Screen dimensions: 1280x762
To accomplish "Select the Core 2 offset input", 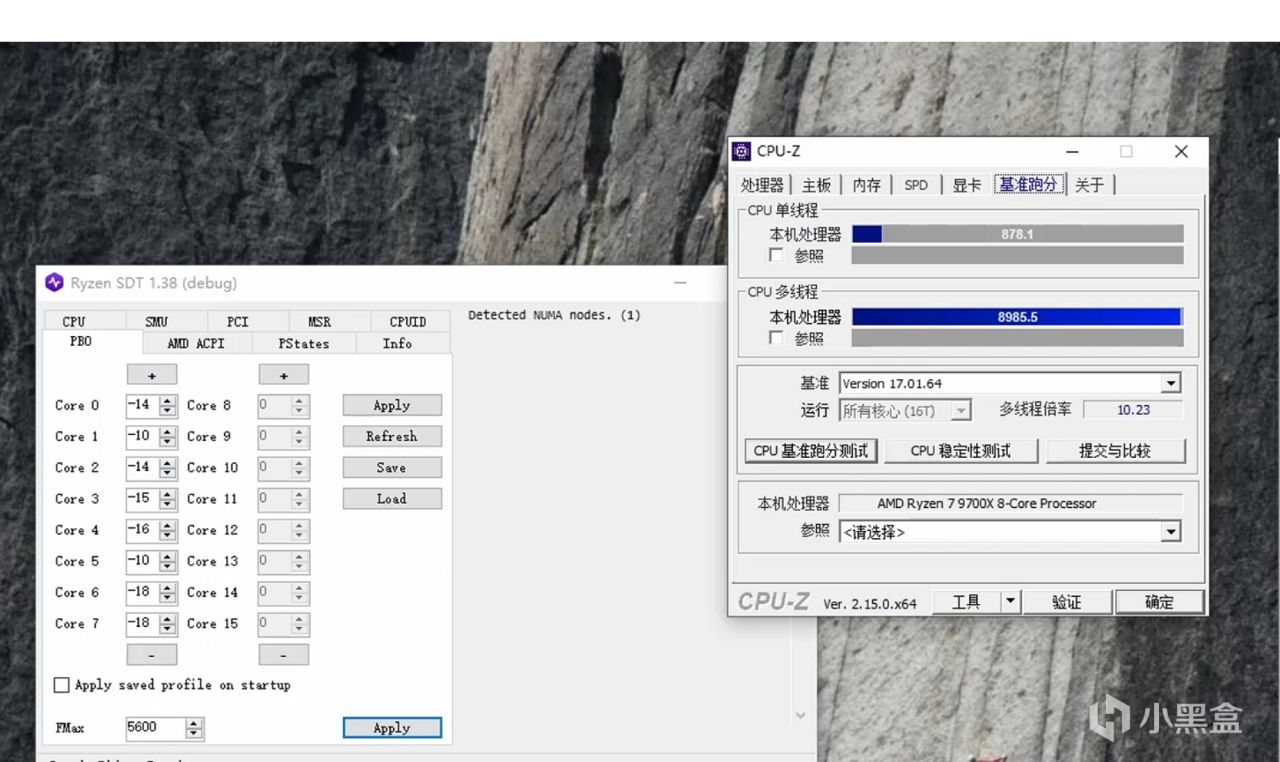I will click(x=142, y=468).
